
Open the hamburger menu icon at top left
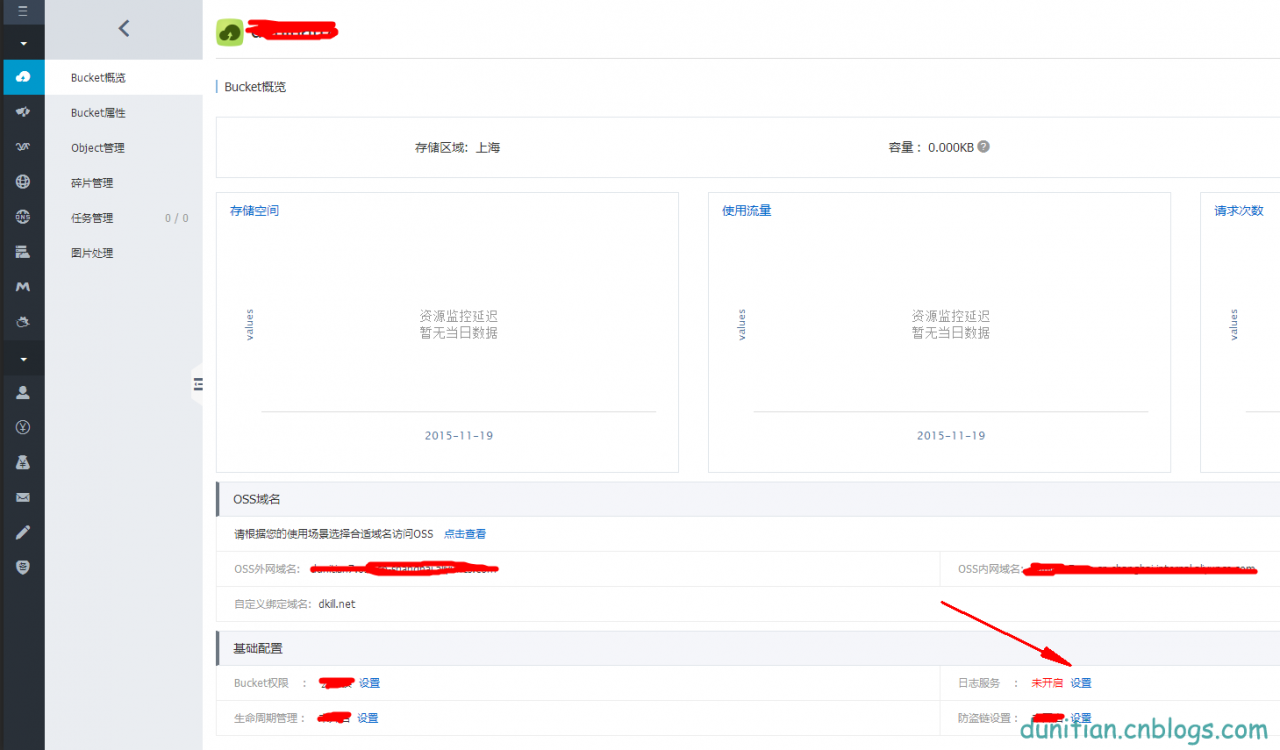[x=23, y=11]
